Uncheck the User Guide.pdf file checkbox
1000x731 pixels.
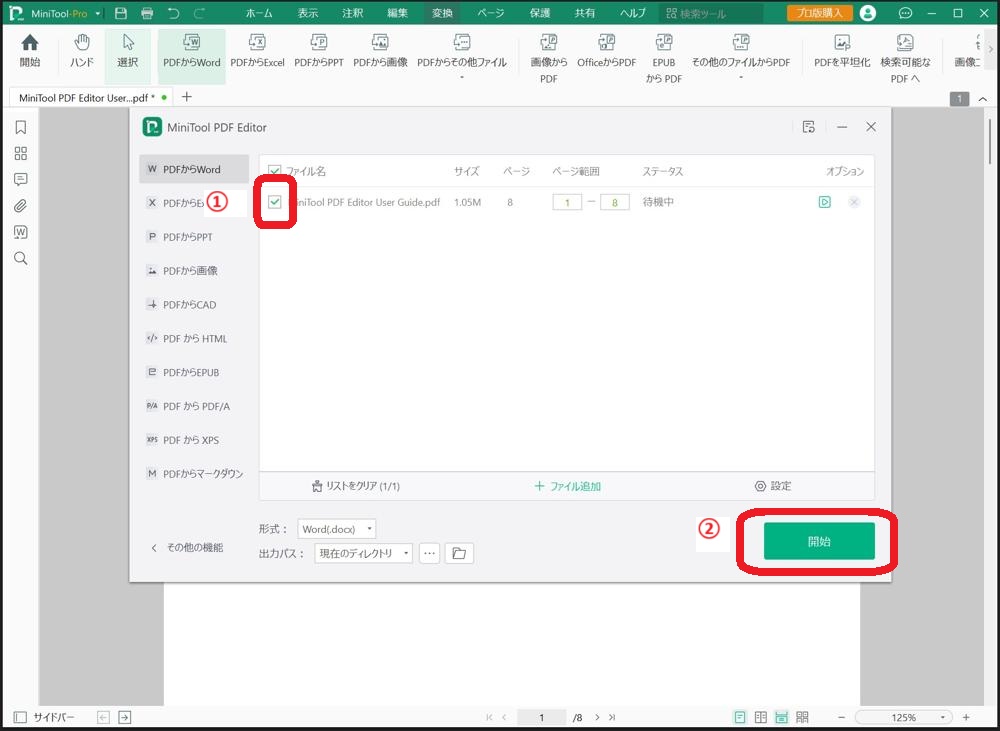tap(275, 202)
